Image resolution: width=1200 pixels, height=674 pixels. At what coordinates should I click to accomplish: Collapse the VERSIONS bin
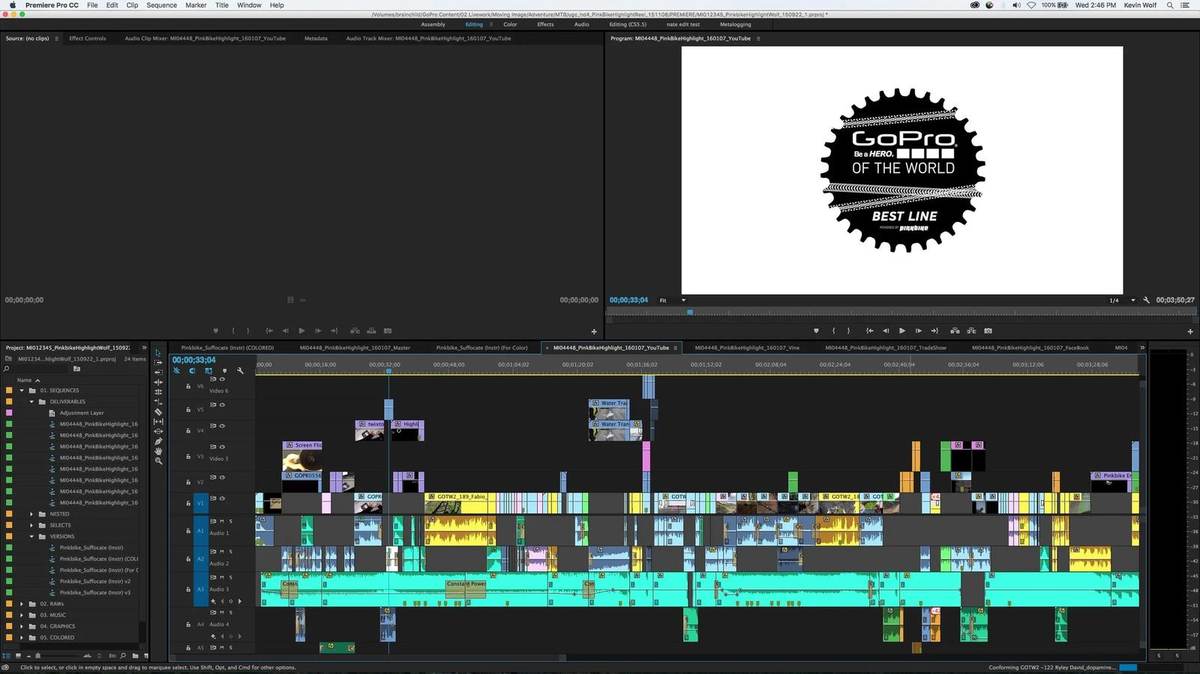pos(31,536)
